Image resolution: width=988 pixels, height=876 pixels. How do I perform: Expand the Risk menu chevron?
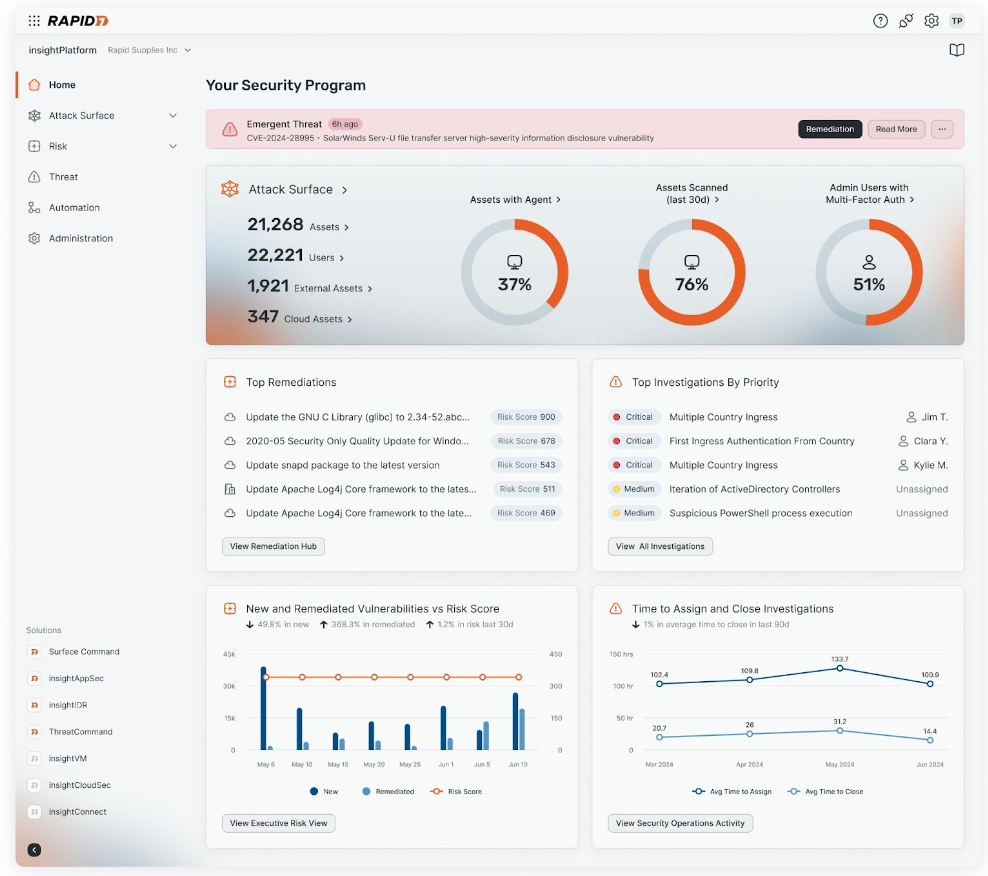[x=173, y=147]
